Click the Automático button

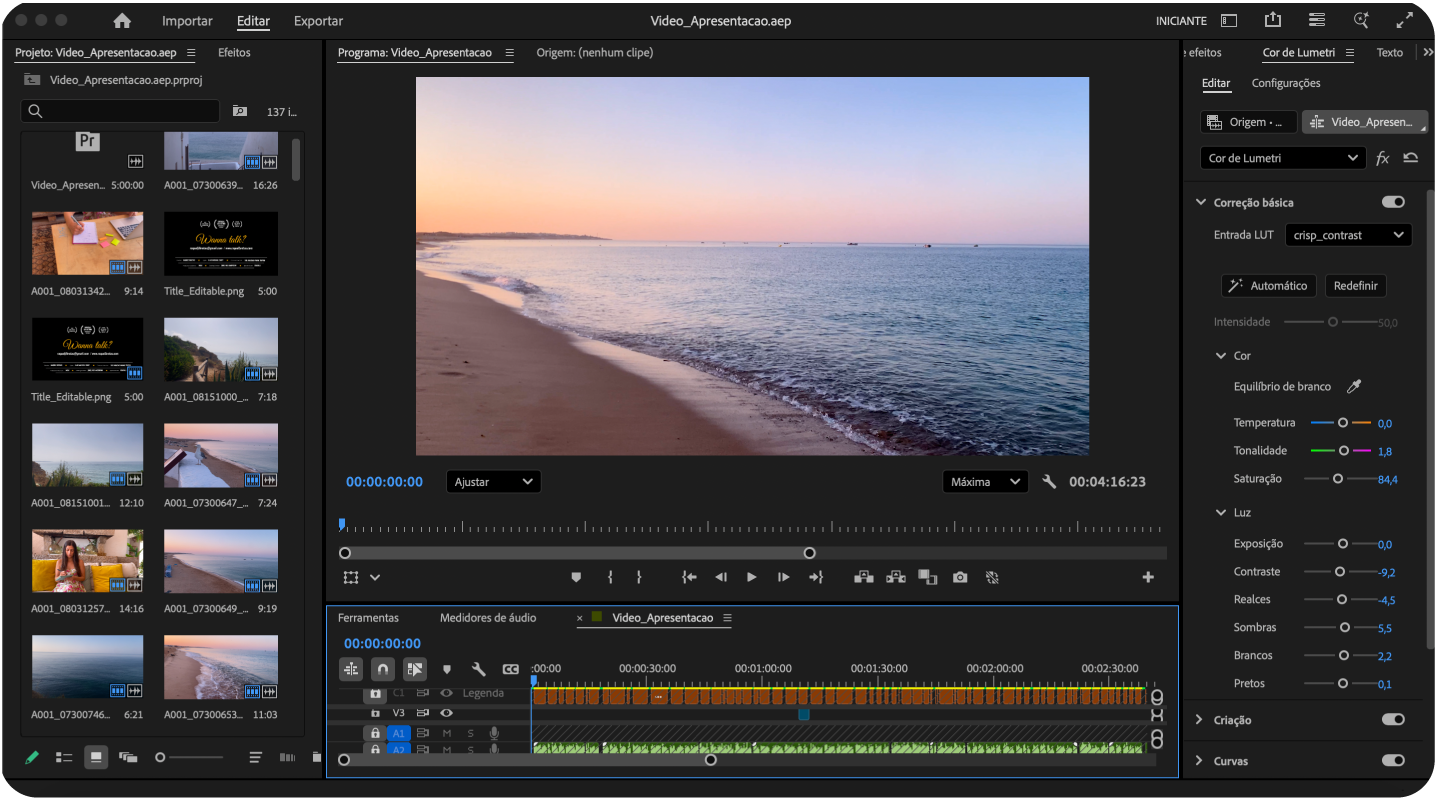1268,286
